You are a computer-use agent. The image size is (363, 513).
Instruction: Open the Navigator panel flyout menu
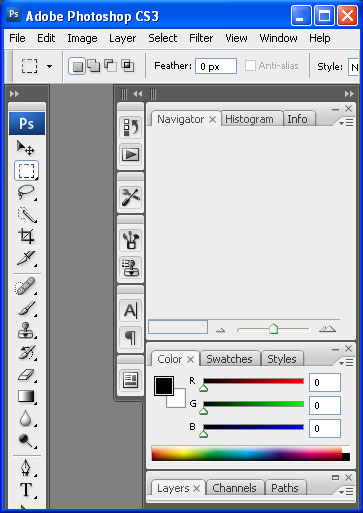pyautogui.click(x=347, y=123)
